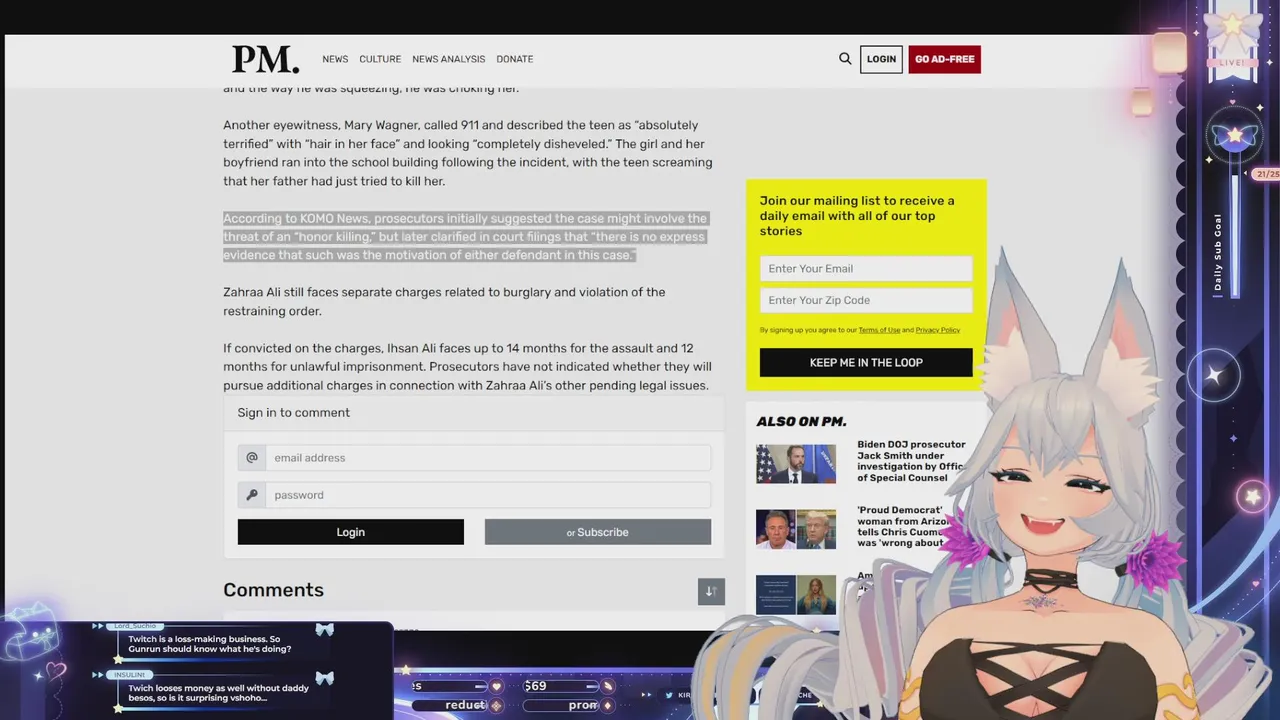Open the NEWS ANALYSIS menu item

448,59
